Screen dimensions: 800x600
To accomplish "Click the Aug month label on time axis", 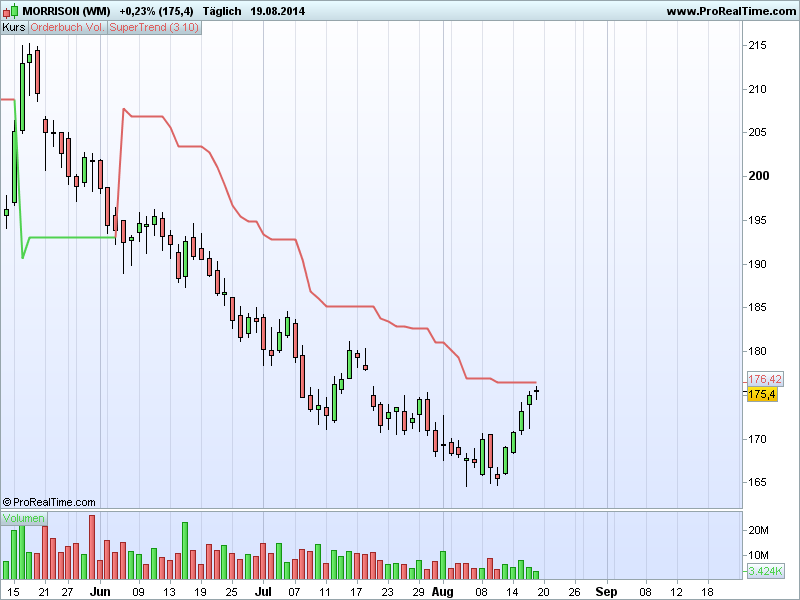I will [x=442, y=592].
